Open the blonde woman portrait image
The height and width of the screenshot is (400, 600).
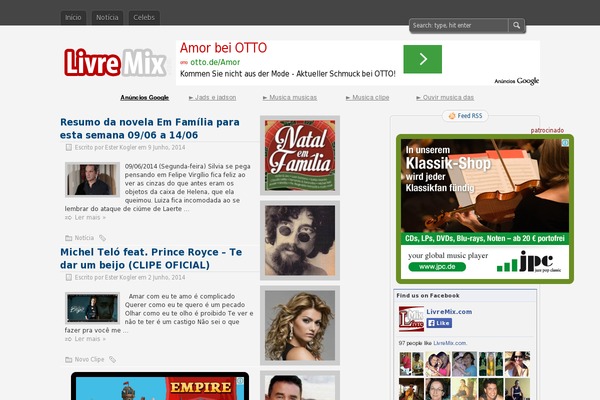click(300, 325)
